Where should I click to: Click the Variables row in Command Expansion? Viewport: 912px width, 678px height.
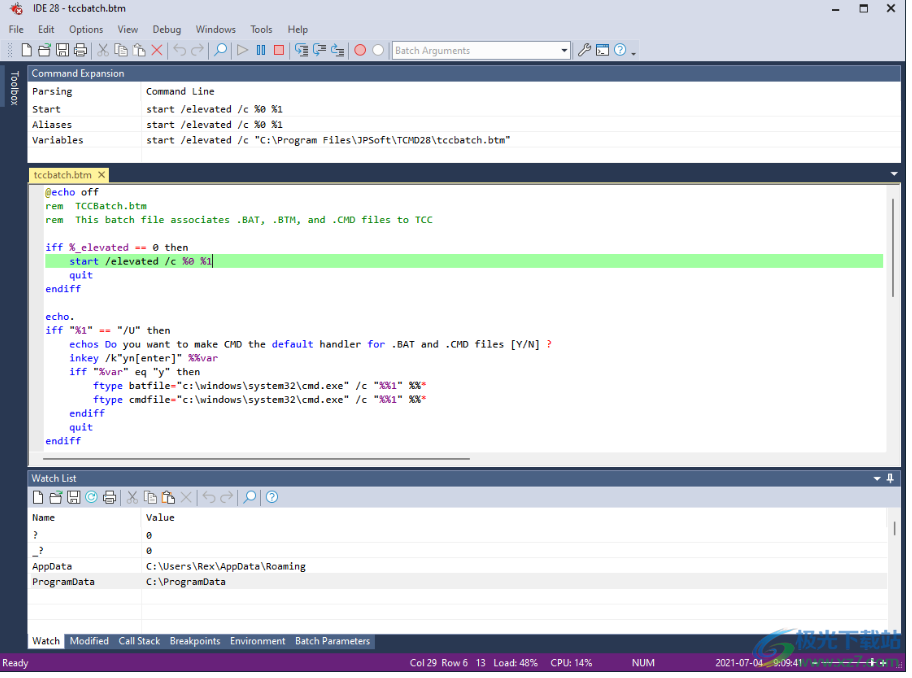(x=464, y=141)
